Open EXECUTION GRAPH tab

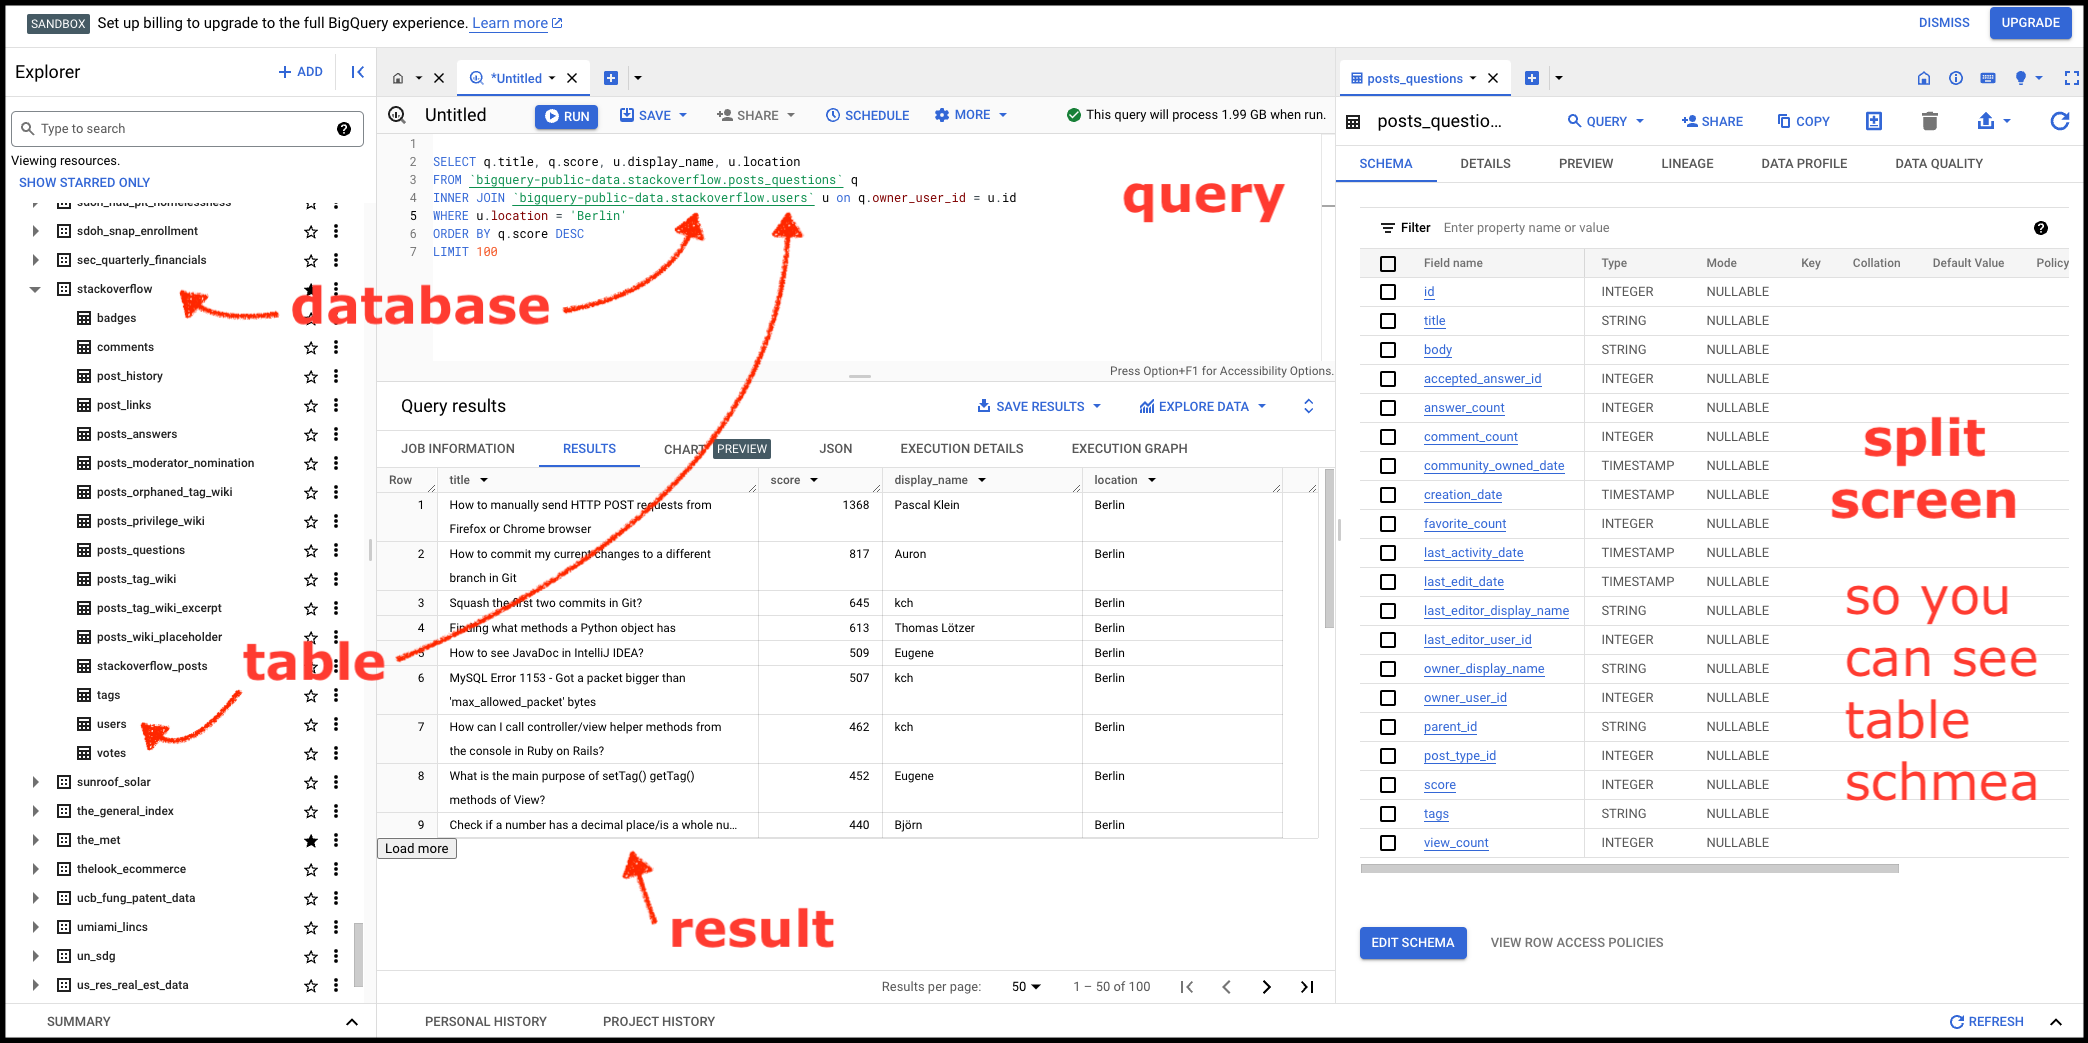1130,450
